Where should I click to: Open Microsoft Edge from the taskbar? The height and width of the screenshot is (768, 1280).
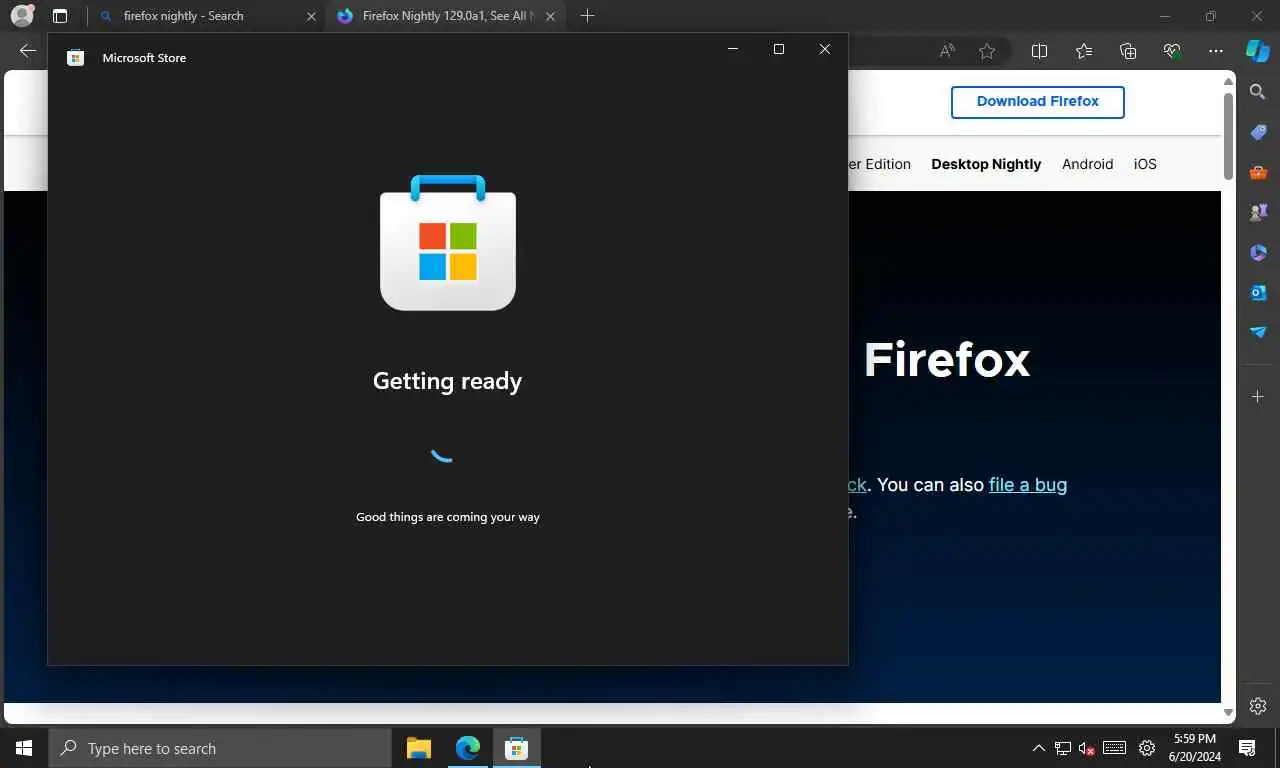click(x=468, y=748)
